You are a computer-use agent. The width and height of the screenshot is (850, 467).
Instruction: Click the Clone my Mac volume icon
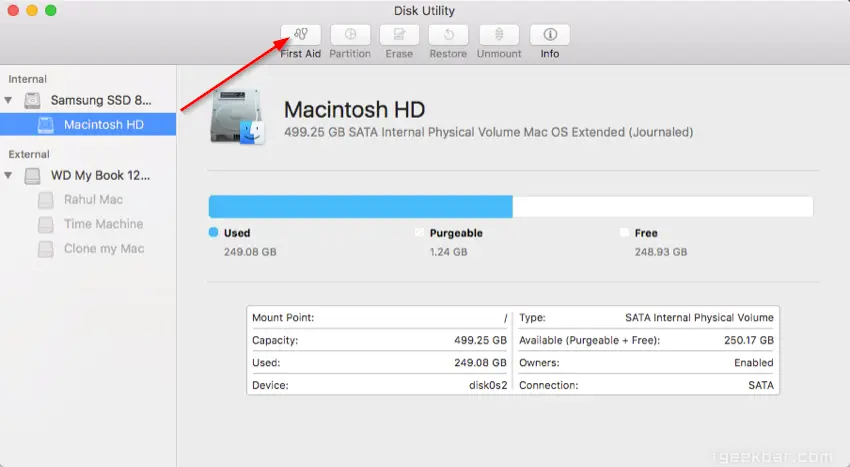46,249
